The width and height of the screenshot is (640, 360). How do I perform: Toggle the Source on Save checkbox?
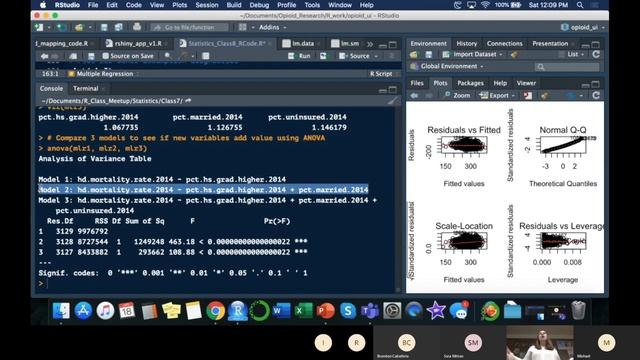[x=106, y=56]
